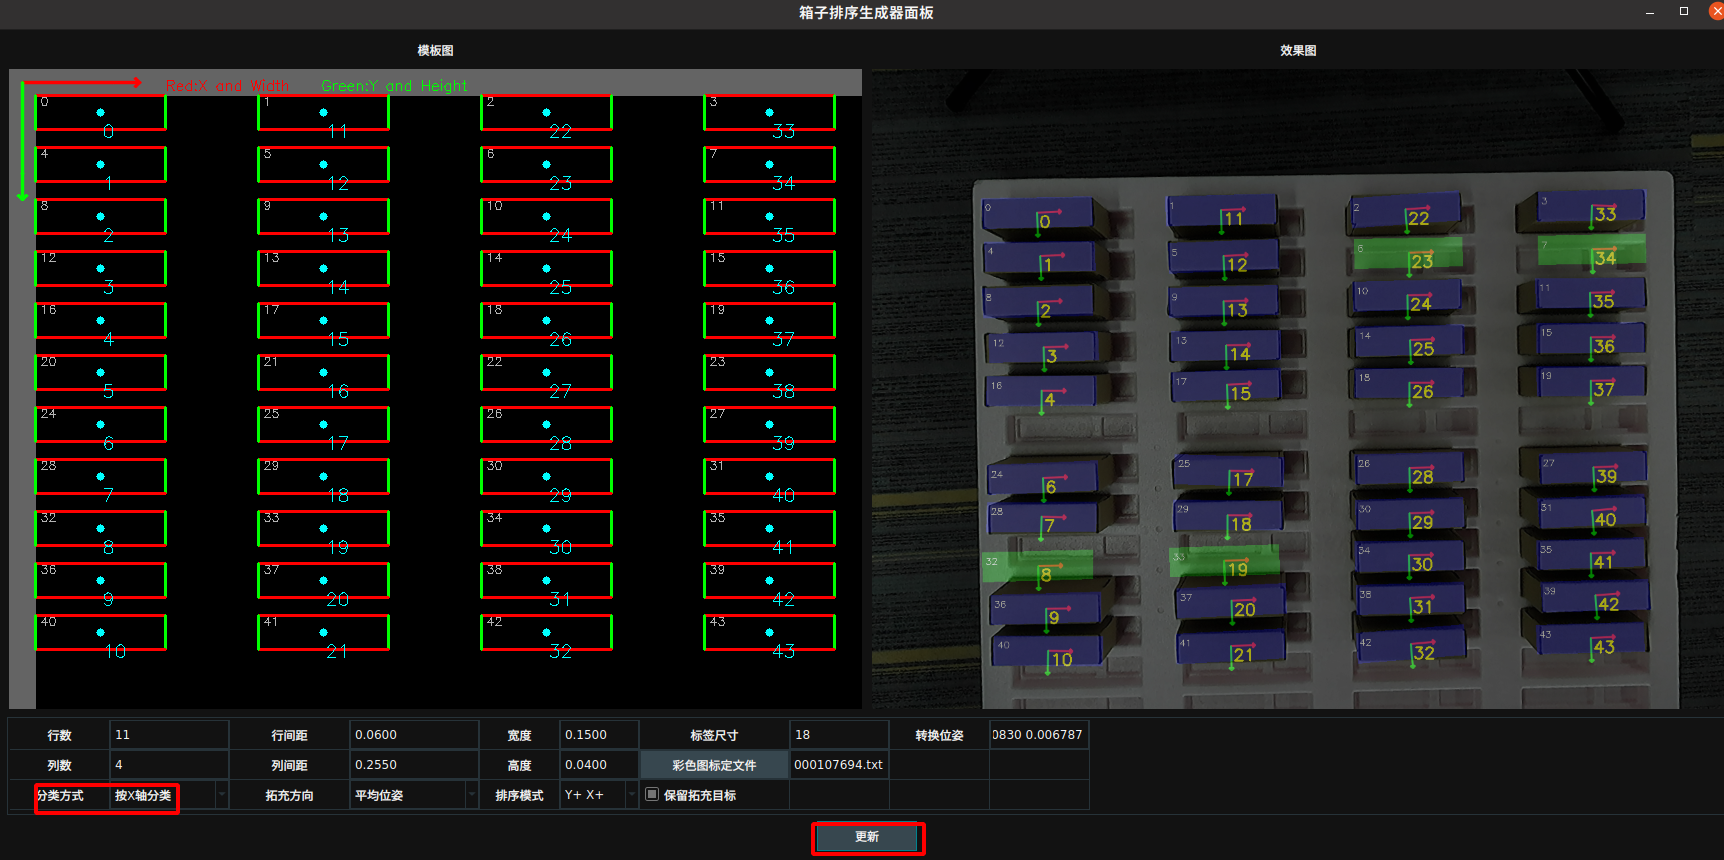Select the 效果图 panel header

(1298, 50)
